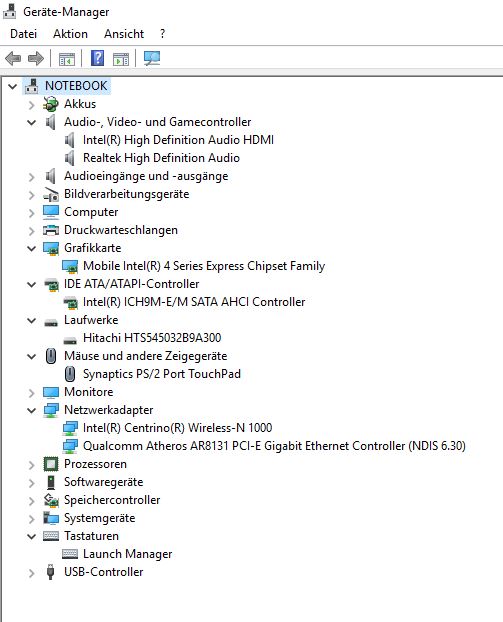The image size is (503, 622).
Task: Click the Monitore screen icon
Action: [x=51, y=392]
